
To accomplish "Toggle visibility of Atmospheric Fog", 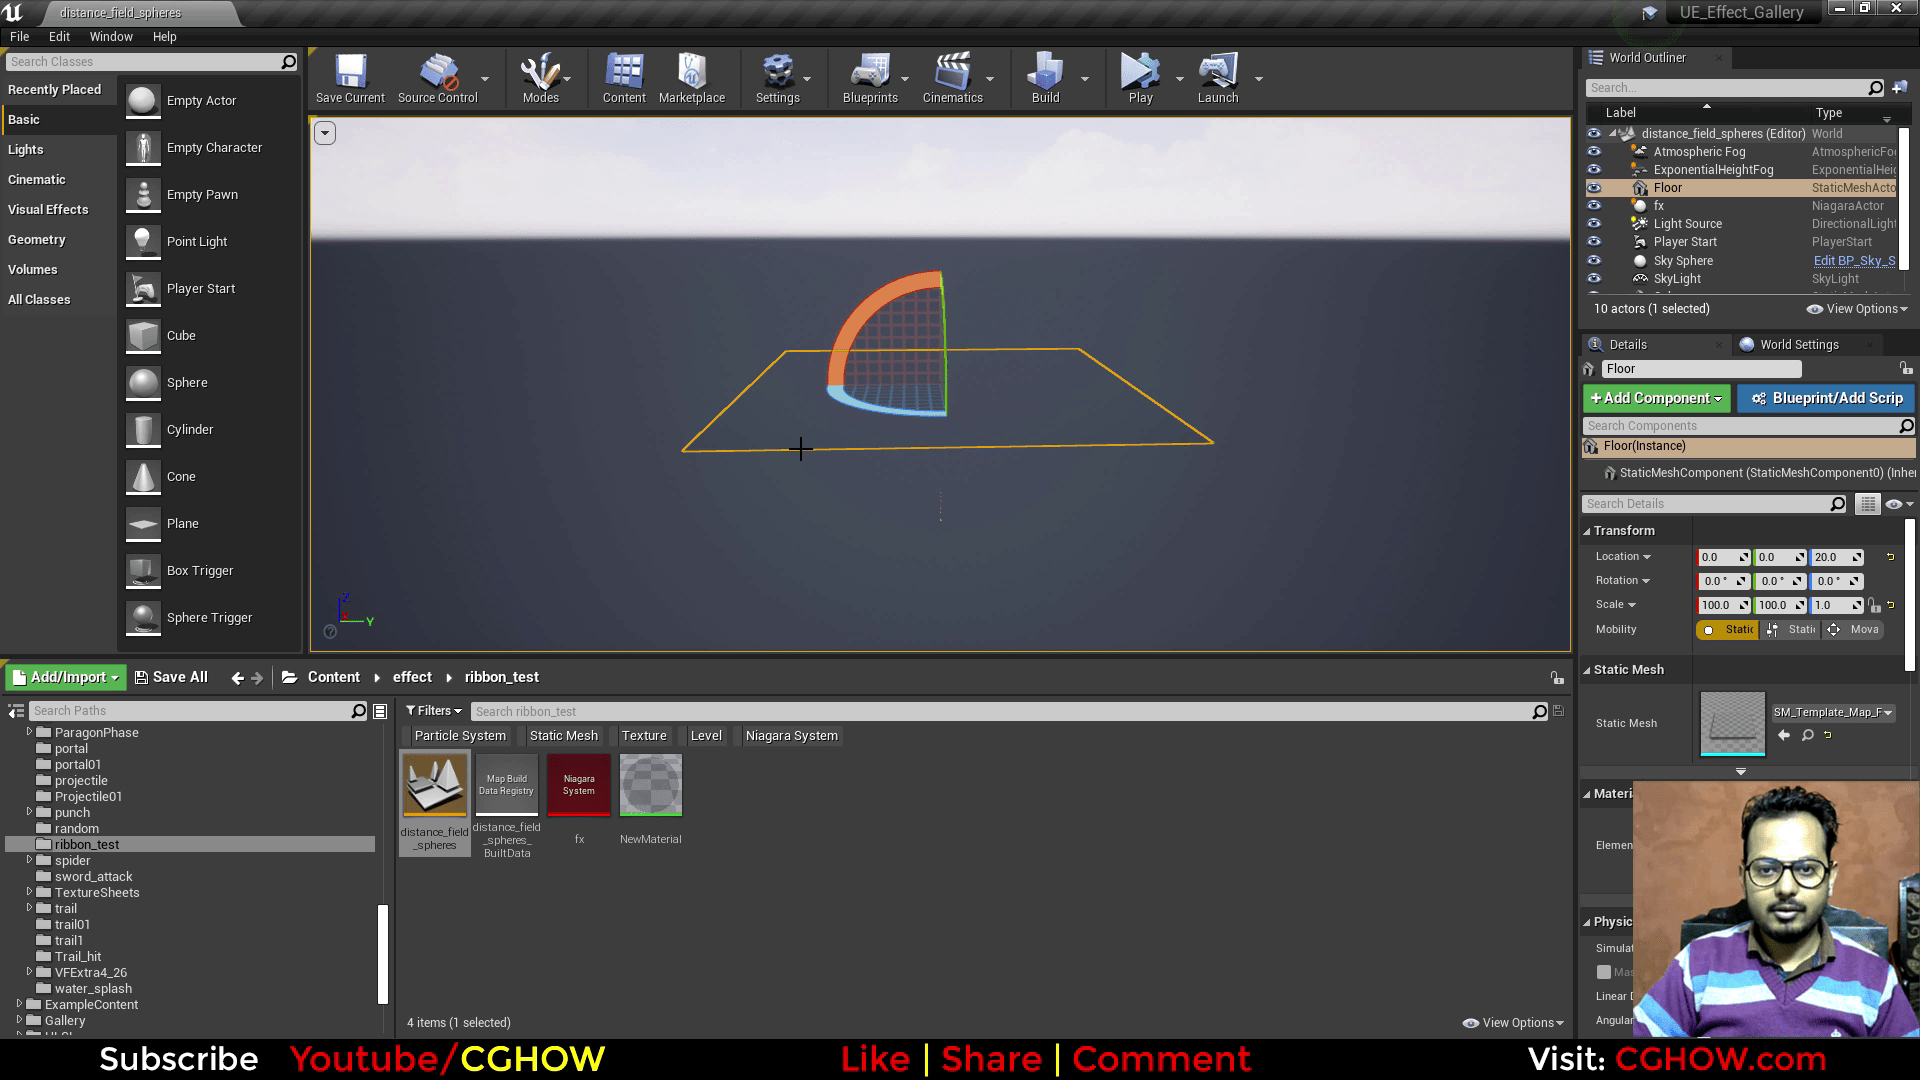I will coord(1594,151).
